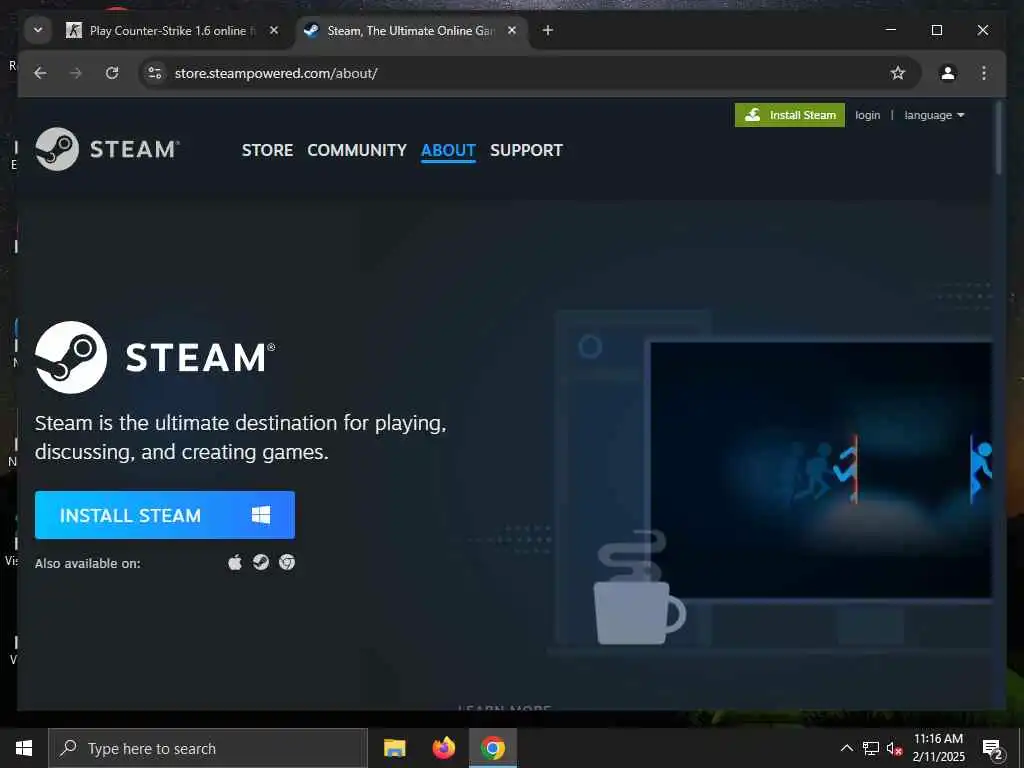This screenshot has width=1024, height=768.
Task: Select the Steam Ultimate Online tab
Action: 411,31
